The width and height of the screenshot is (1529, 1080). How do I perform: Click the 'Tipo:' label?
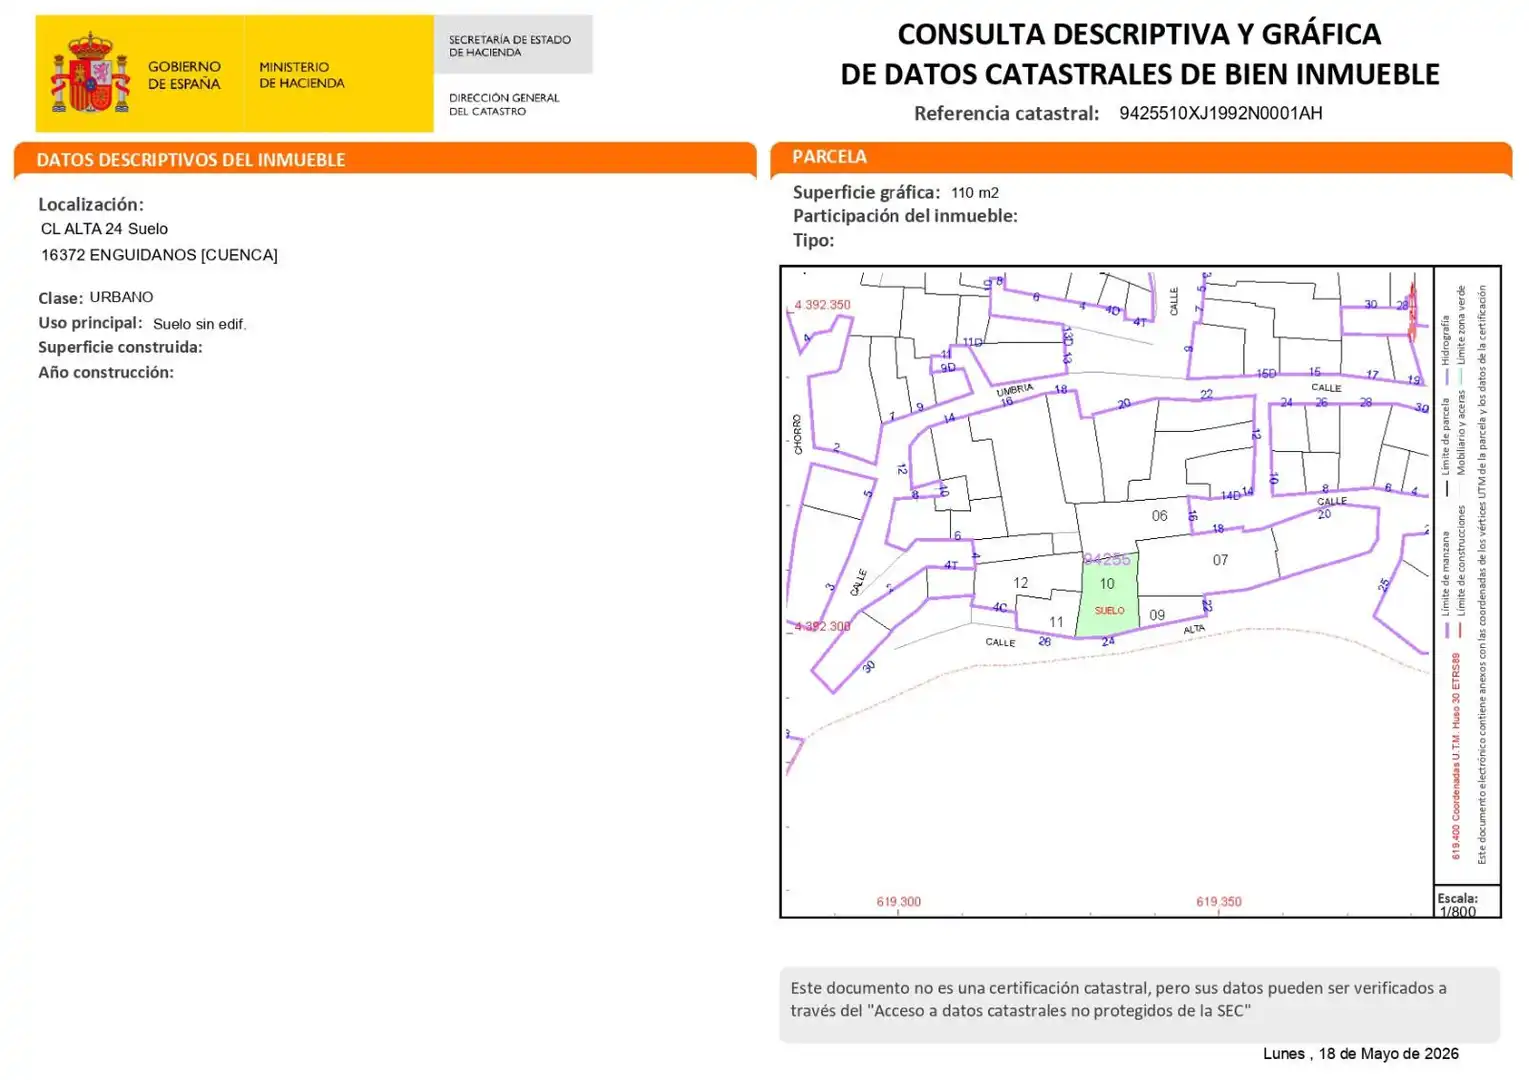pyautogui.click(x=813, y=240)
